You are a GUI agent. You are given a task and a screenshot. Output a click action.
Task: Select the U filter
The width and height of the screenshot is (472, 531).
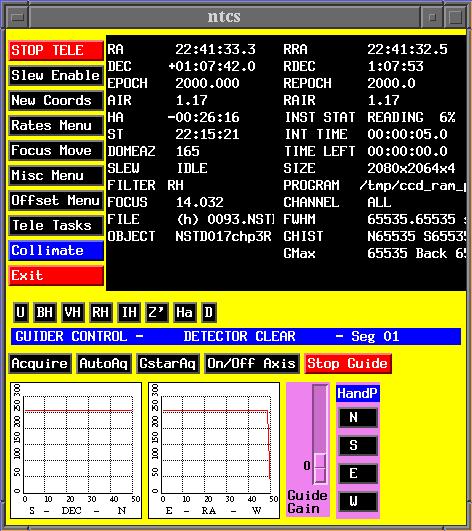pyautogui.click(x=20, y=312)
